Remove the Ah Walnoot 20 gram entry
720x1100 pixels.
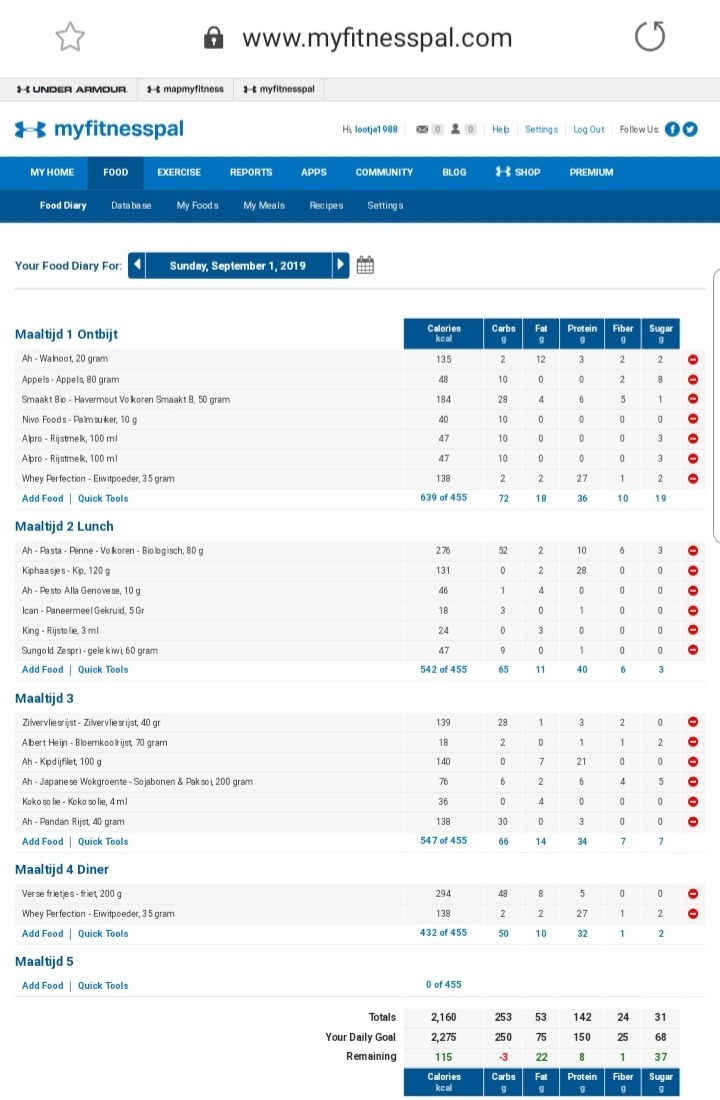point(693,359)
